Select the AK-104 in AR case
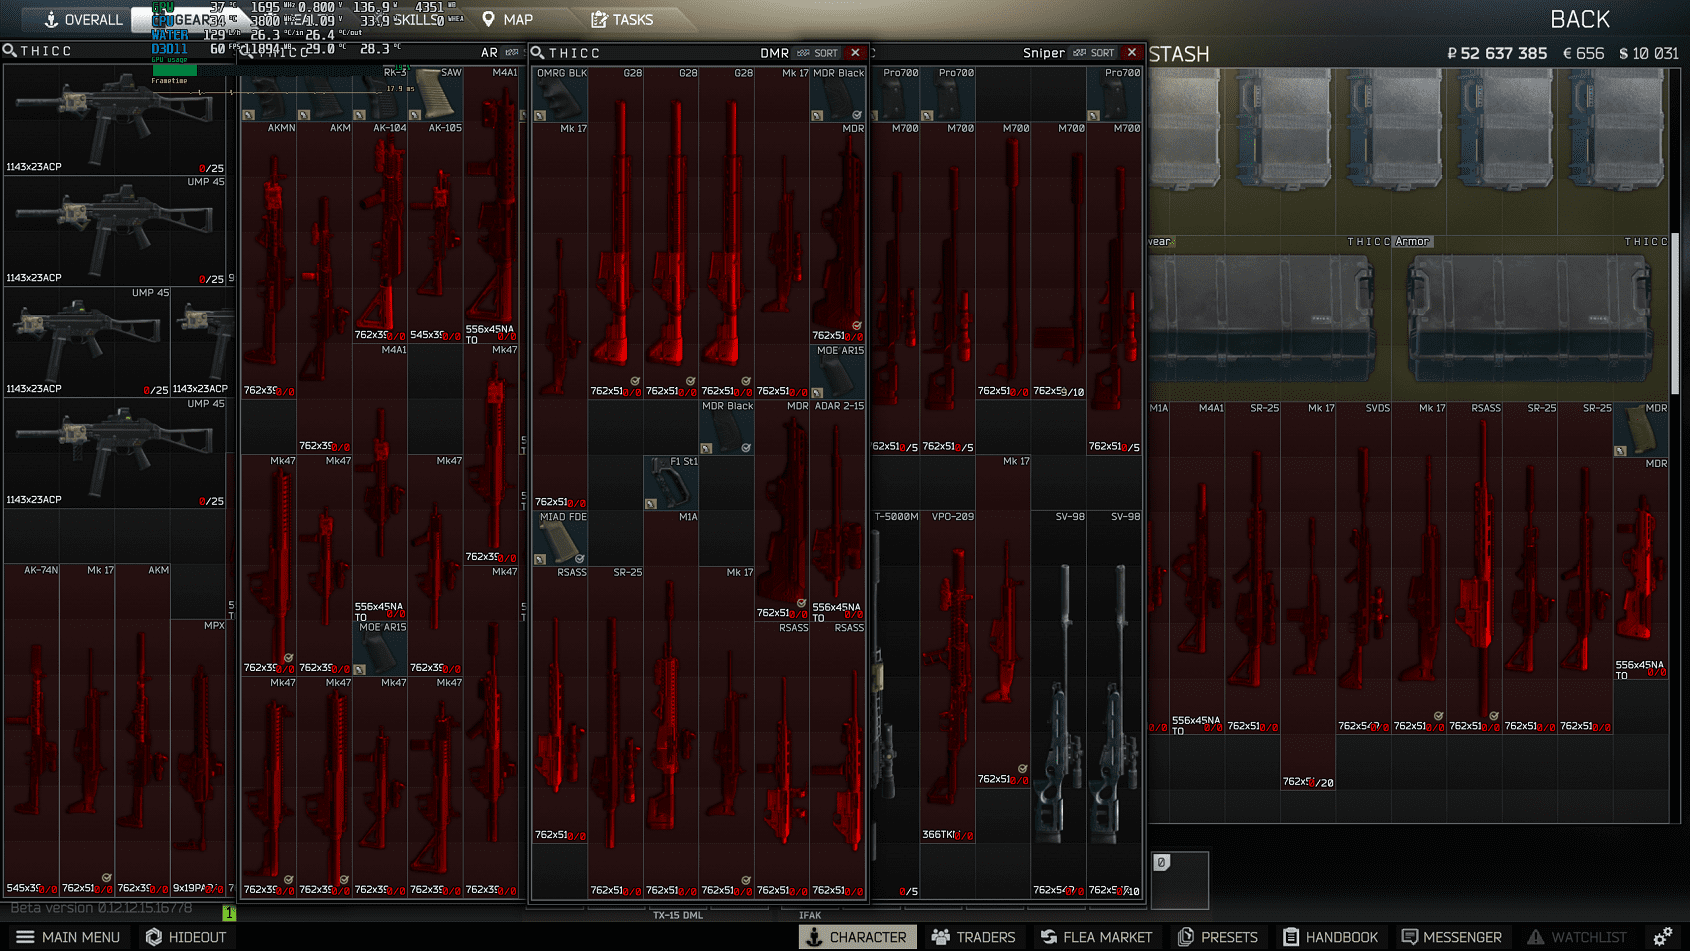The height and width of the screenshot is (951, 1690). tap(380, 232)
